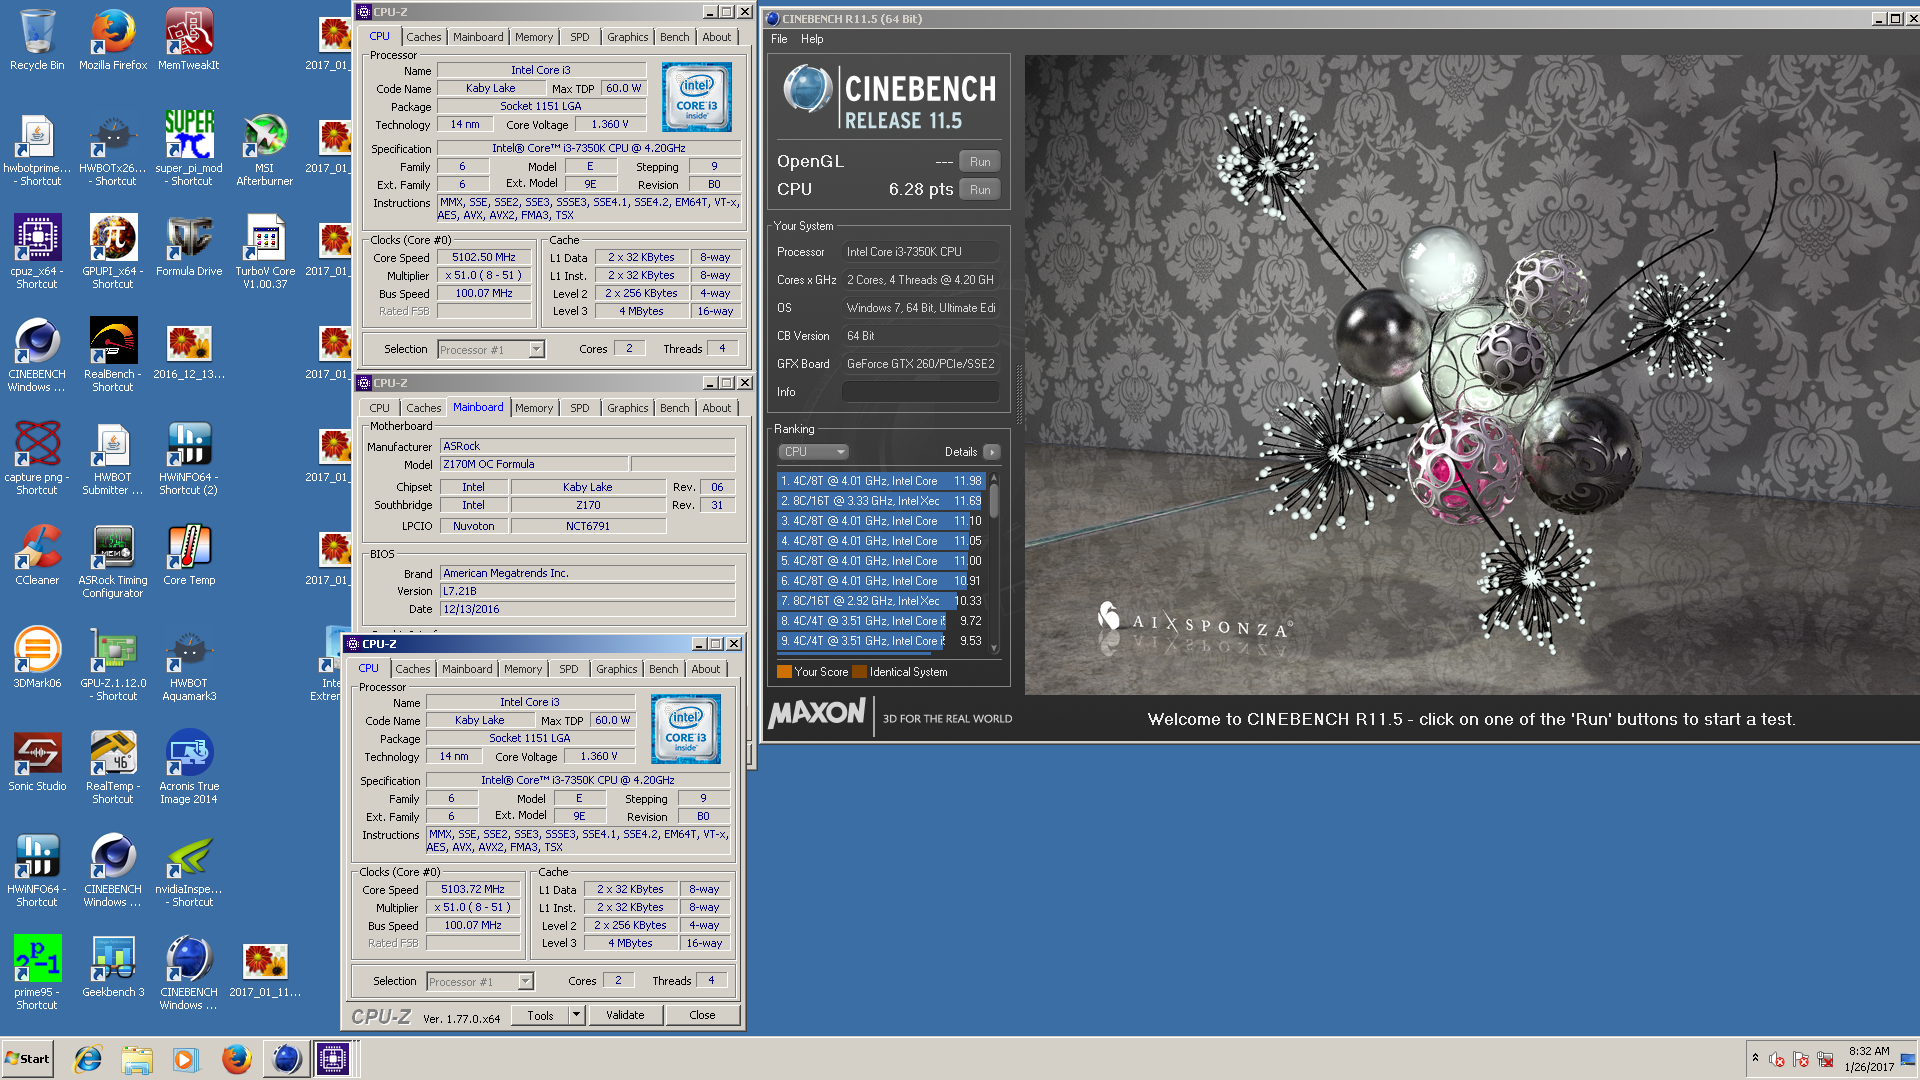
Task: Show hidden system tray icons
Action: click(x=1755, y=1058)
